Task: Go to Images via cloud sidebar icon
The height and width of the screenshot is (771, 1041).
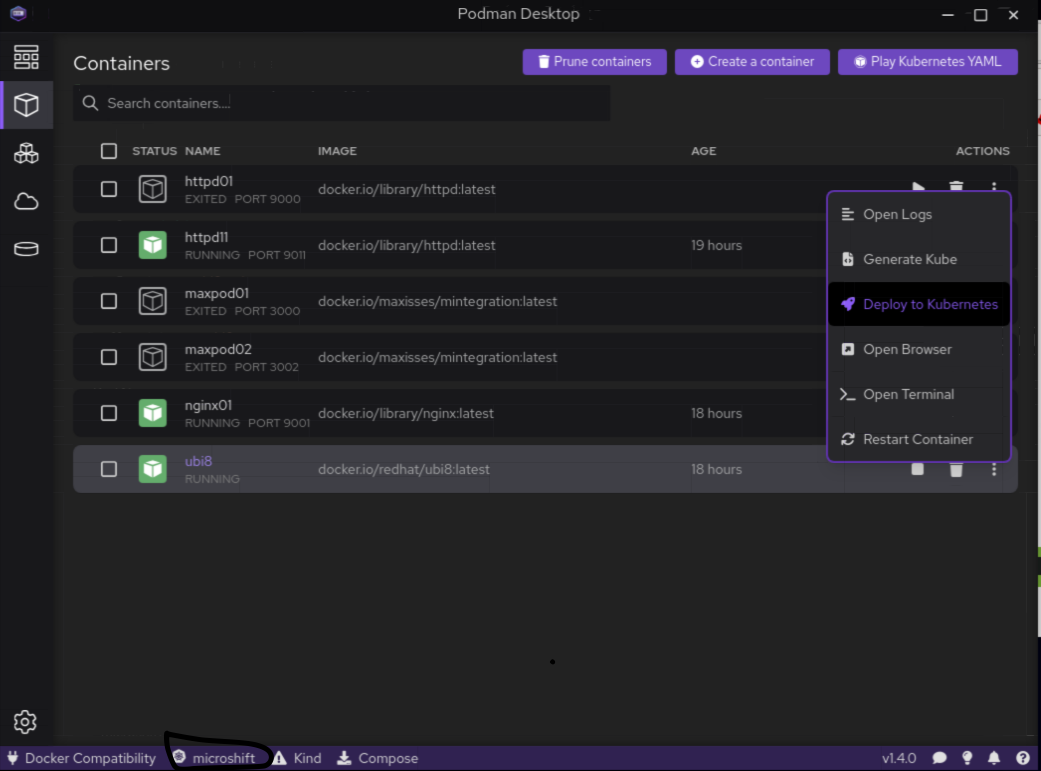Action: [26, 202]
